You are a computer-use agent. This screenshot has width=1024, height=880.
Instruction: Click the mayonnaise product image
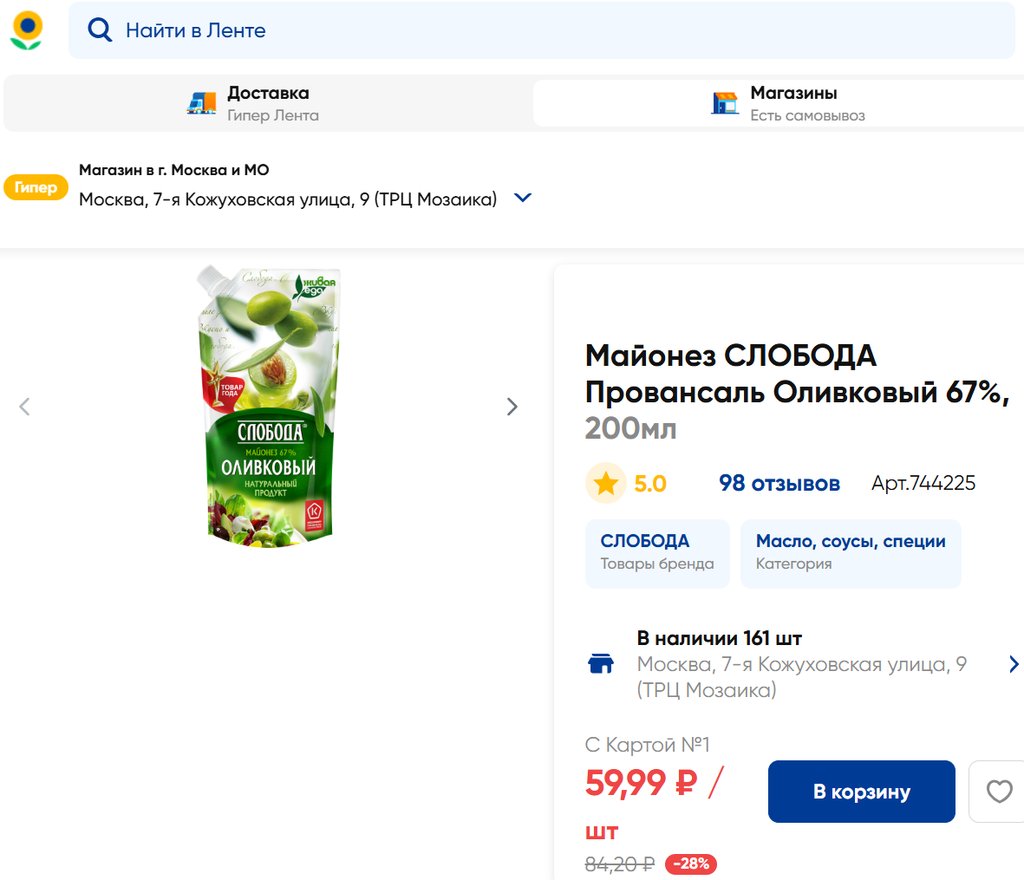pyautogui.click(x=269, y=407)
